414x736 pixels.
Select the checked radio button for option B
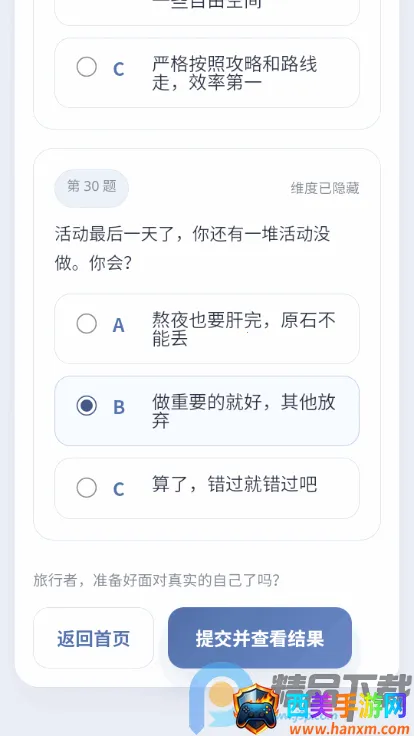point(87,406)
